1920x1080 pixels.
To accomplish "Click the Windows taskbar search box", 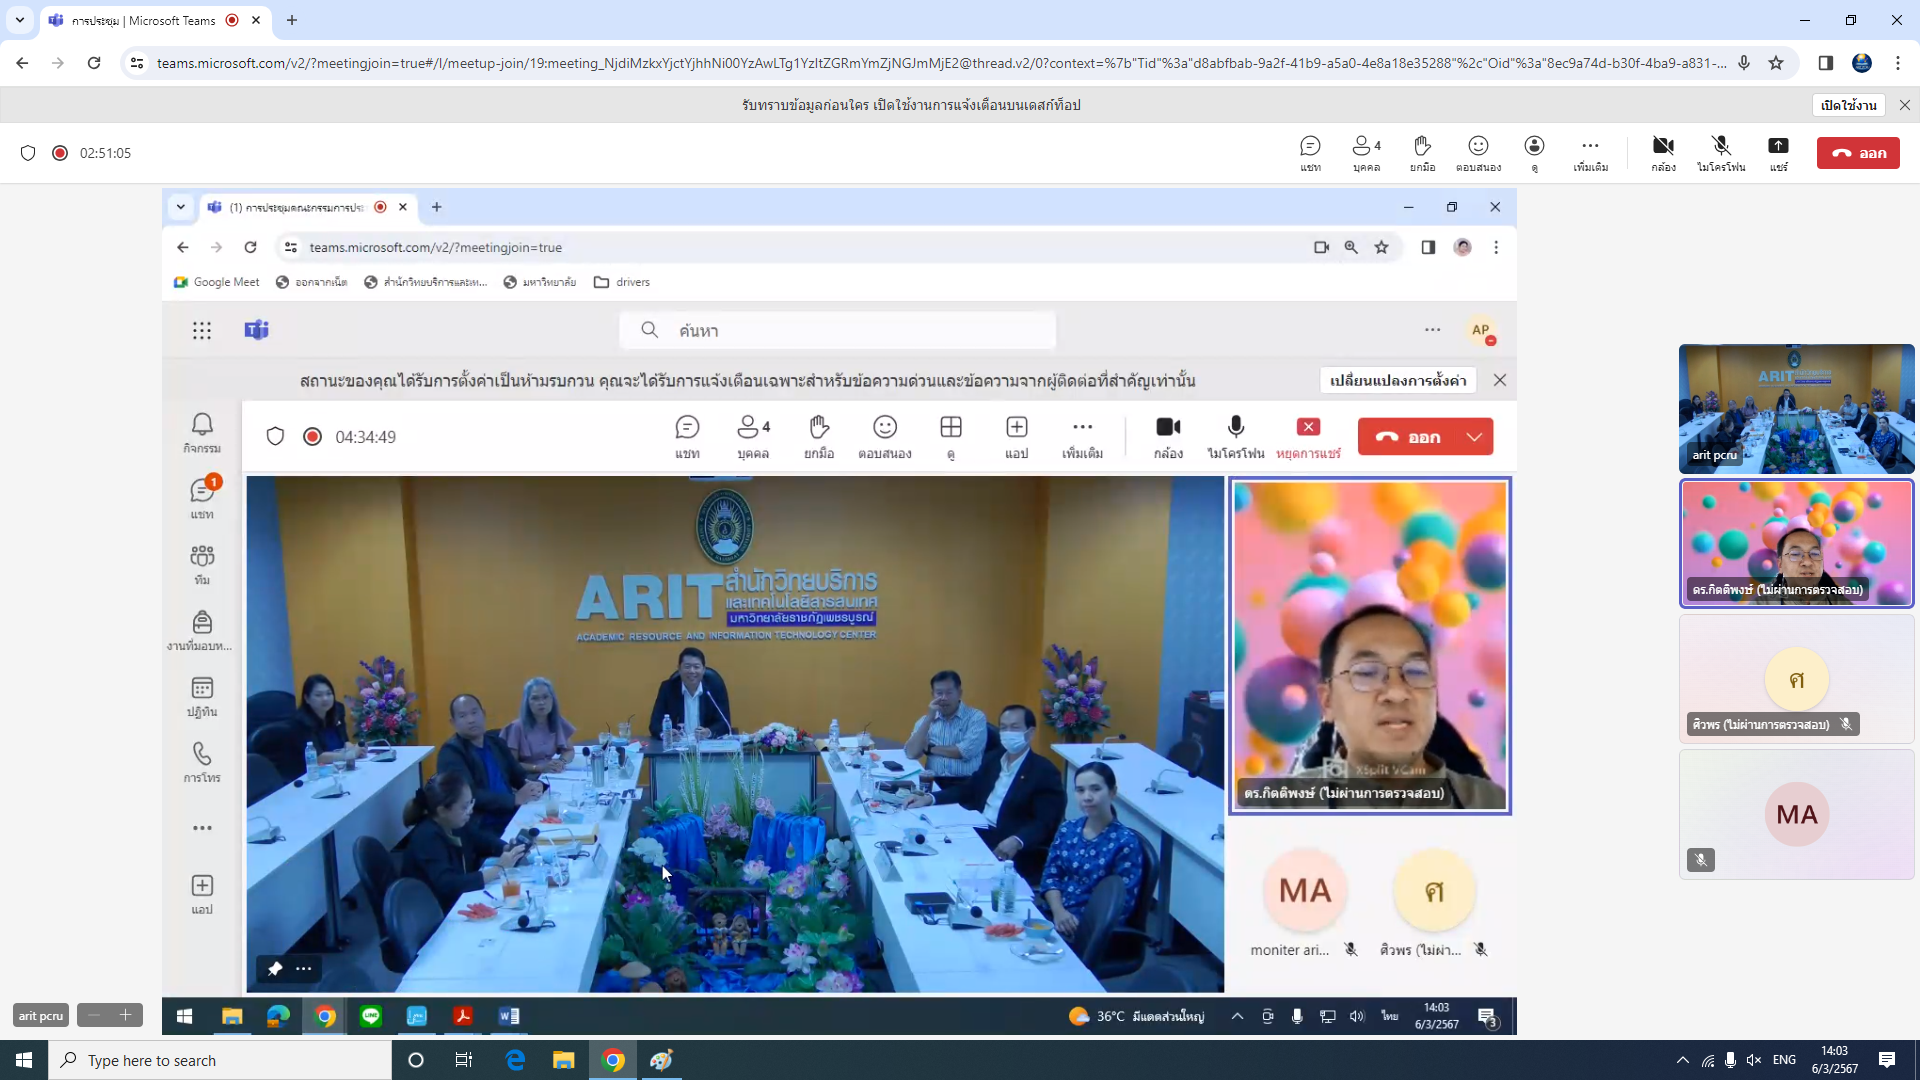I will click(220, 1060).
